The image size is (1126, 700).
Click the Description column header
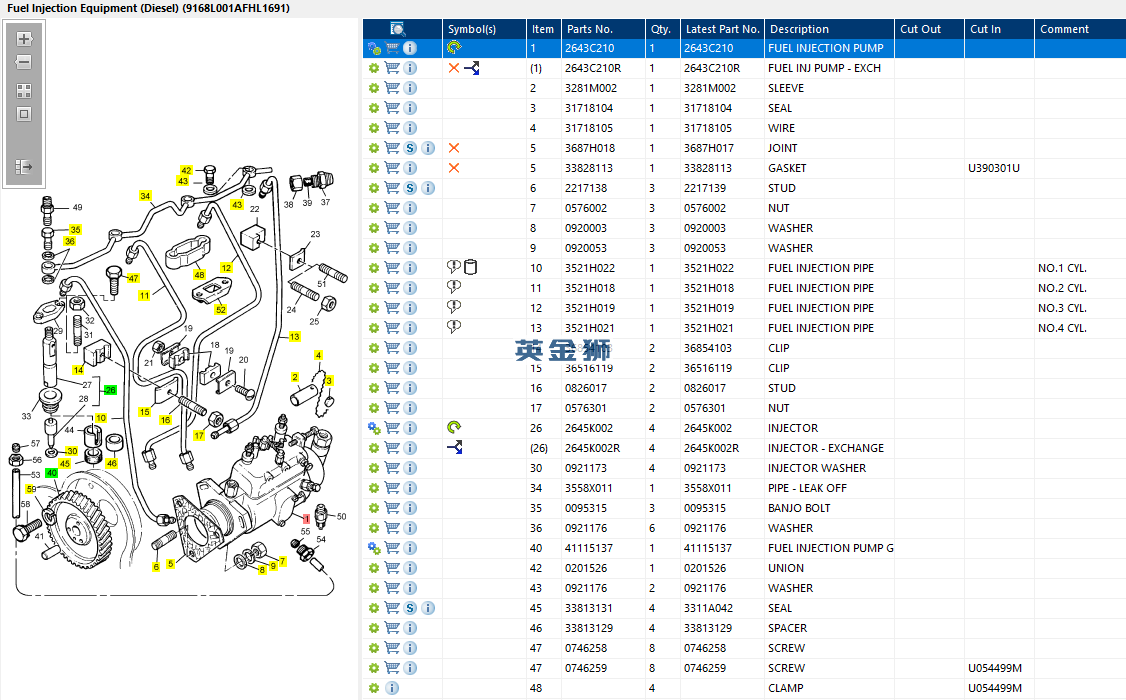799,29
